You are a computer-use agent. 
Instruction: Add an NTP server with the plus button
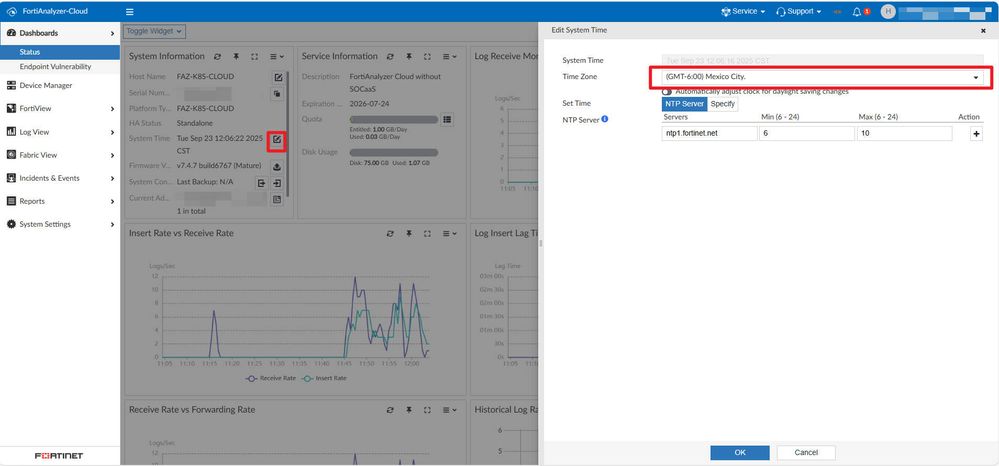point(976,134)
